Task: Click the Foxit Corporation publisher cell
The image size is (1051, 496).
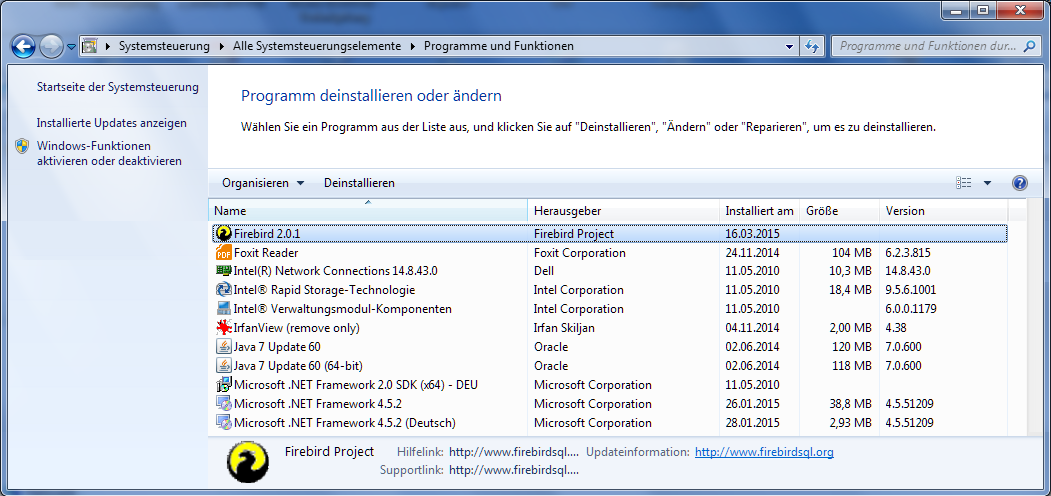Action: point(579,253)
